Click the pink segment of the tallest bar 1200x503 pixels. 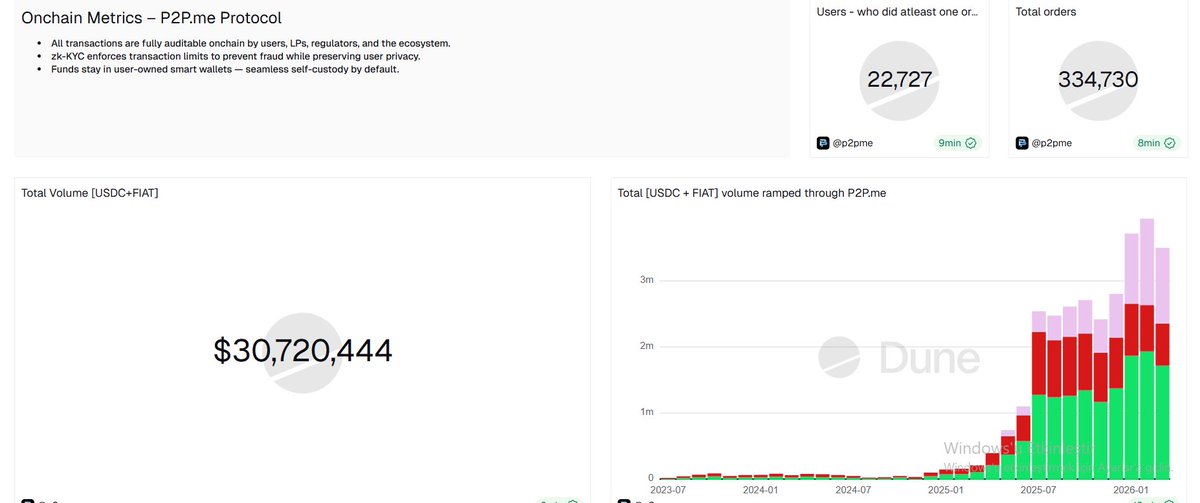1147,263
